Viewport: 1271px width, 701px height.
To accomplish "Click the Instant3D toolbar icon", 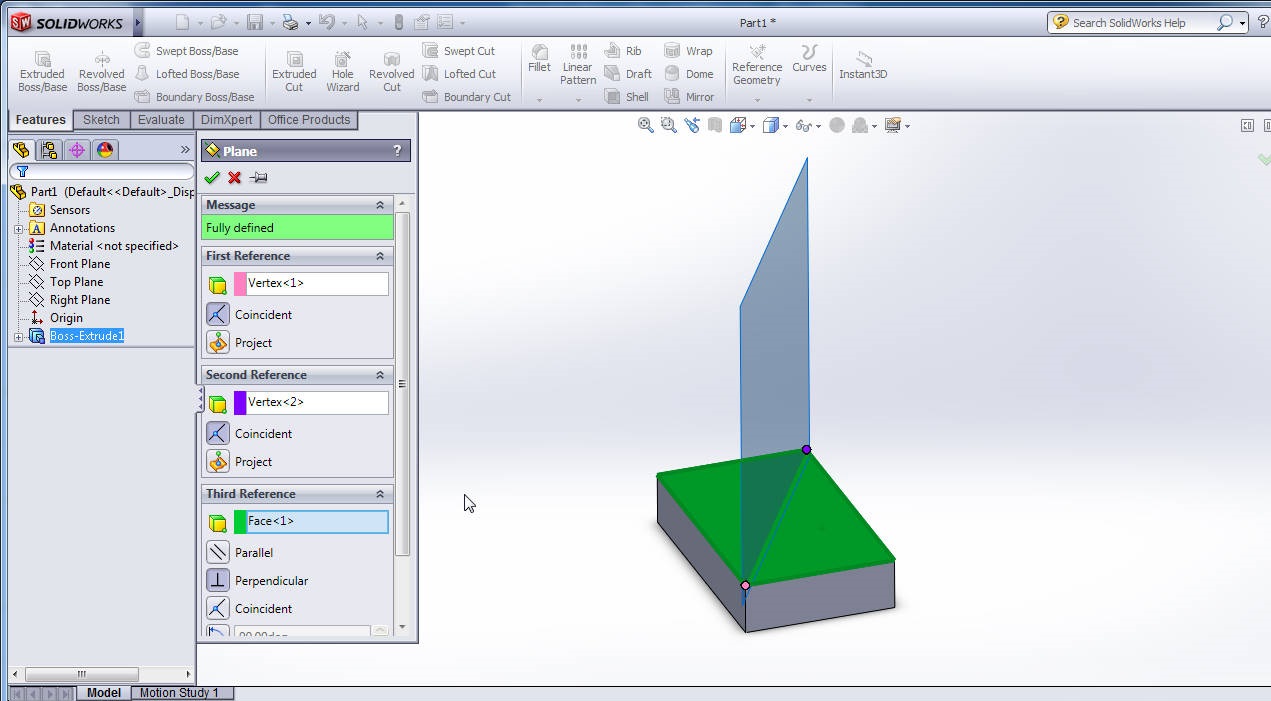I will (x=863, y=66).
